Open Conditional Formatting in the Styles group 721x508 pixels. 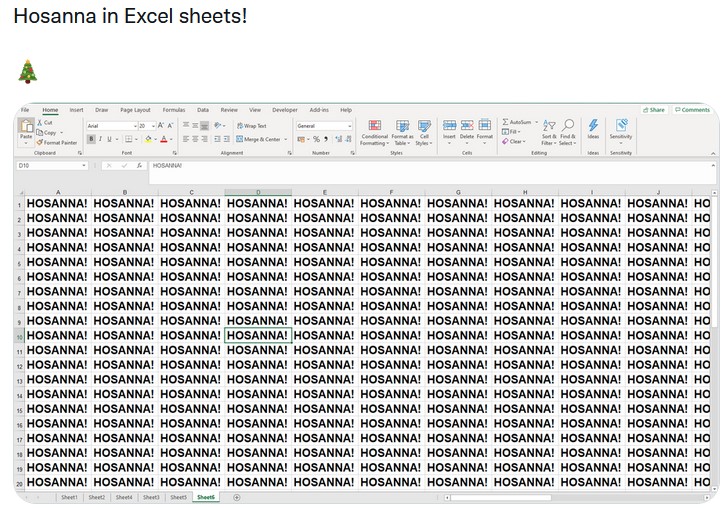coord(374,133)
